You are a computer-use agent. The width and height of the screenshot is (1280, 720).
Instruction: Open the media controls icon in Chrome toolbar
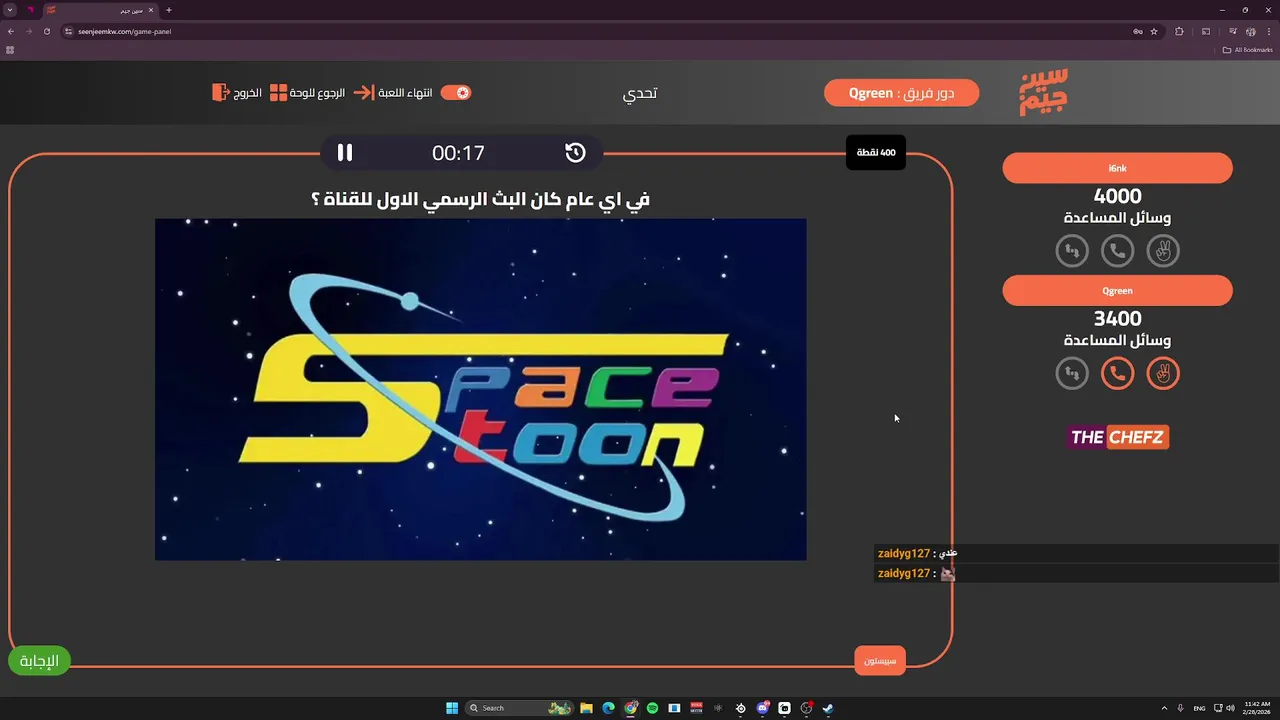click(x=1233, y=31)
